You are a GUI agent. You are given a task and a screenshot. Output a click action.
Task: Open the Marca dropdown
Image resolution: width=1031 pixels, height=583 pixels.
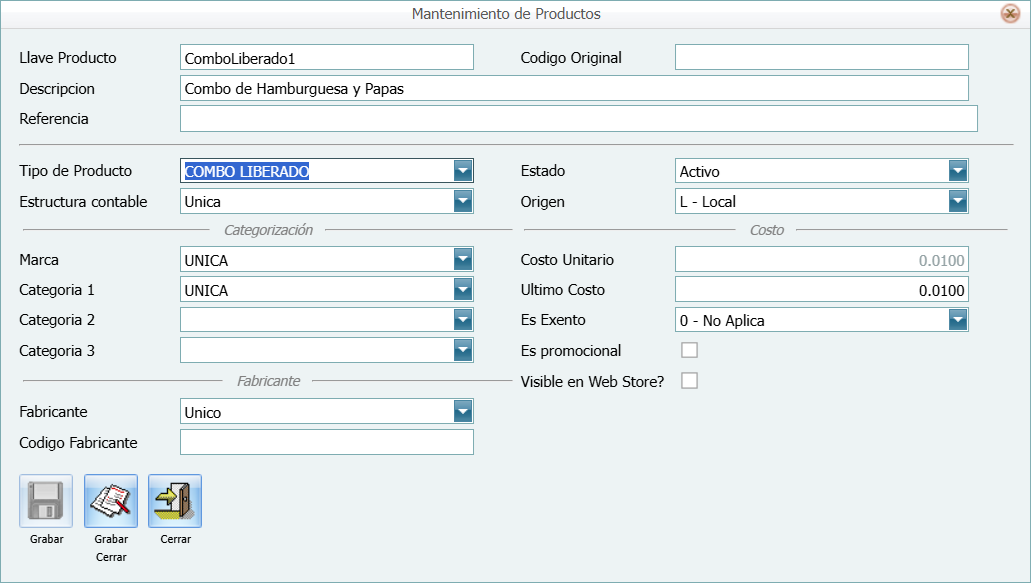[462, 260]
